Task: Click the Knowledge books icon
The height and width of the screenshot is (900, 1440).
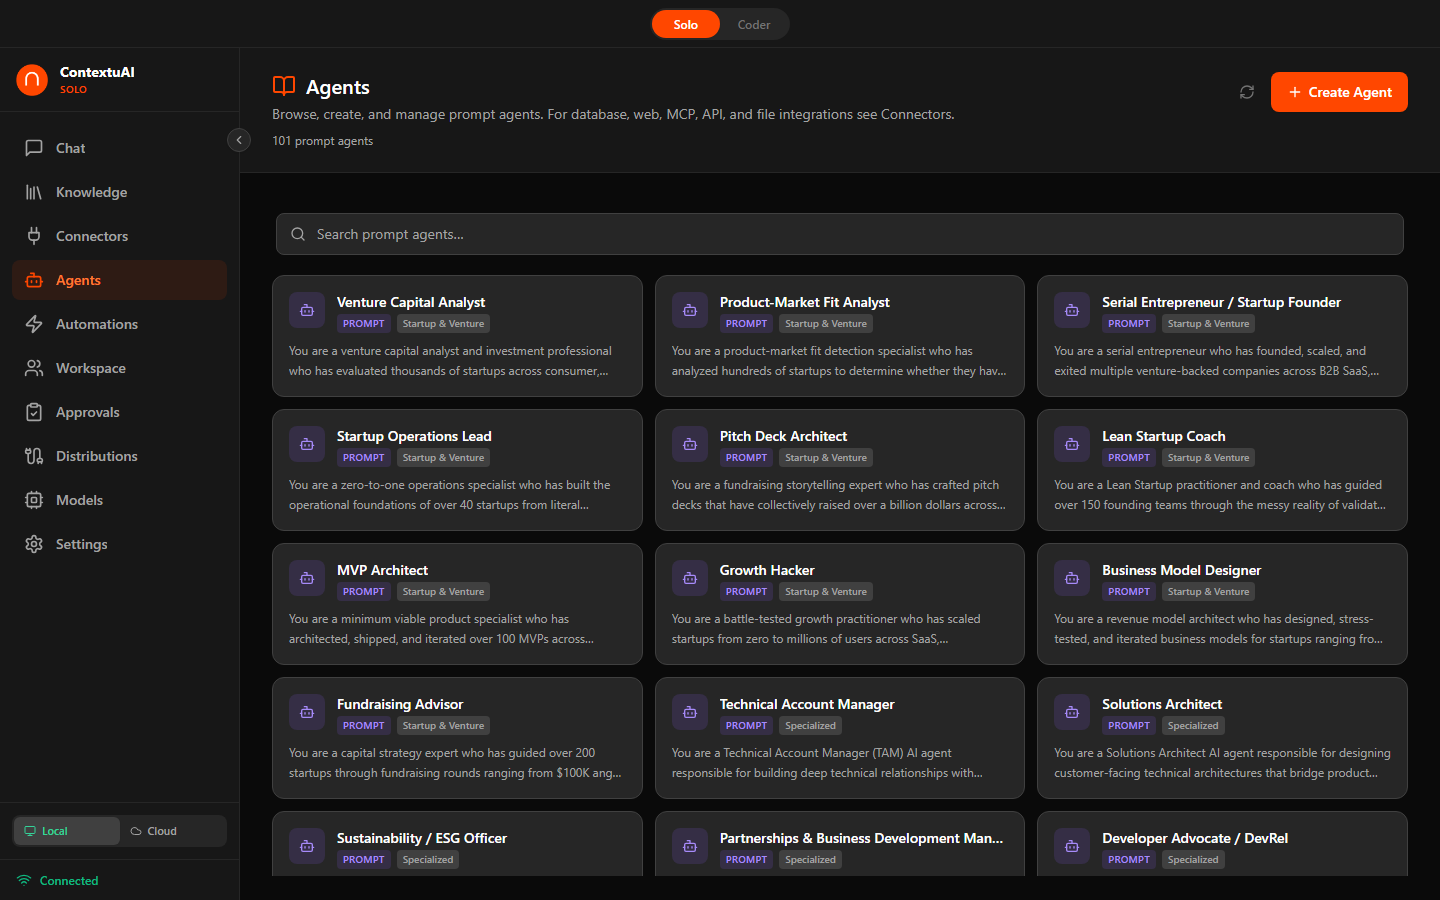Action: point(34,192)
